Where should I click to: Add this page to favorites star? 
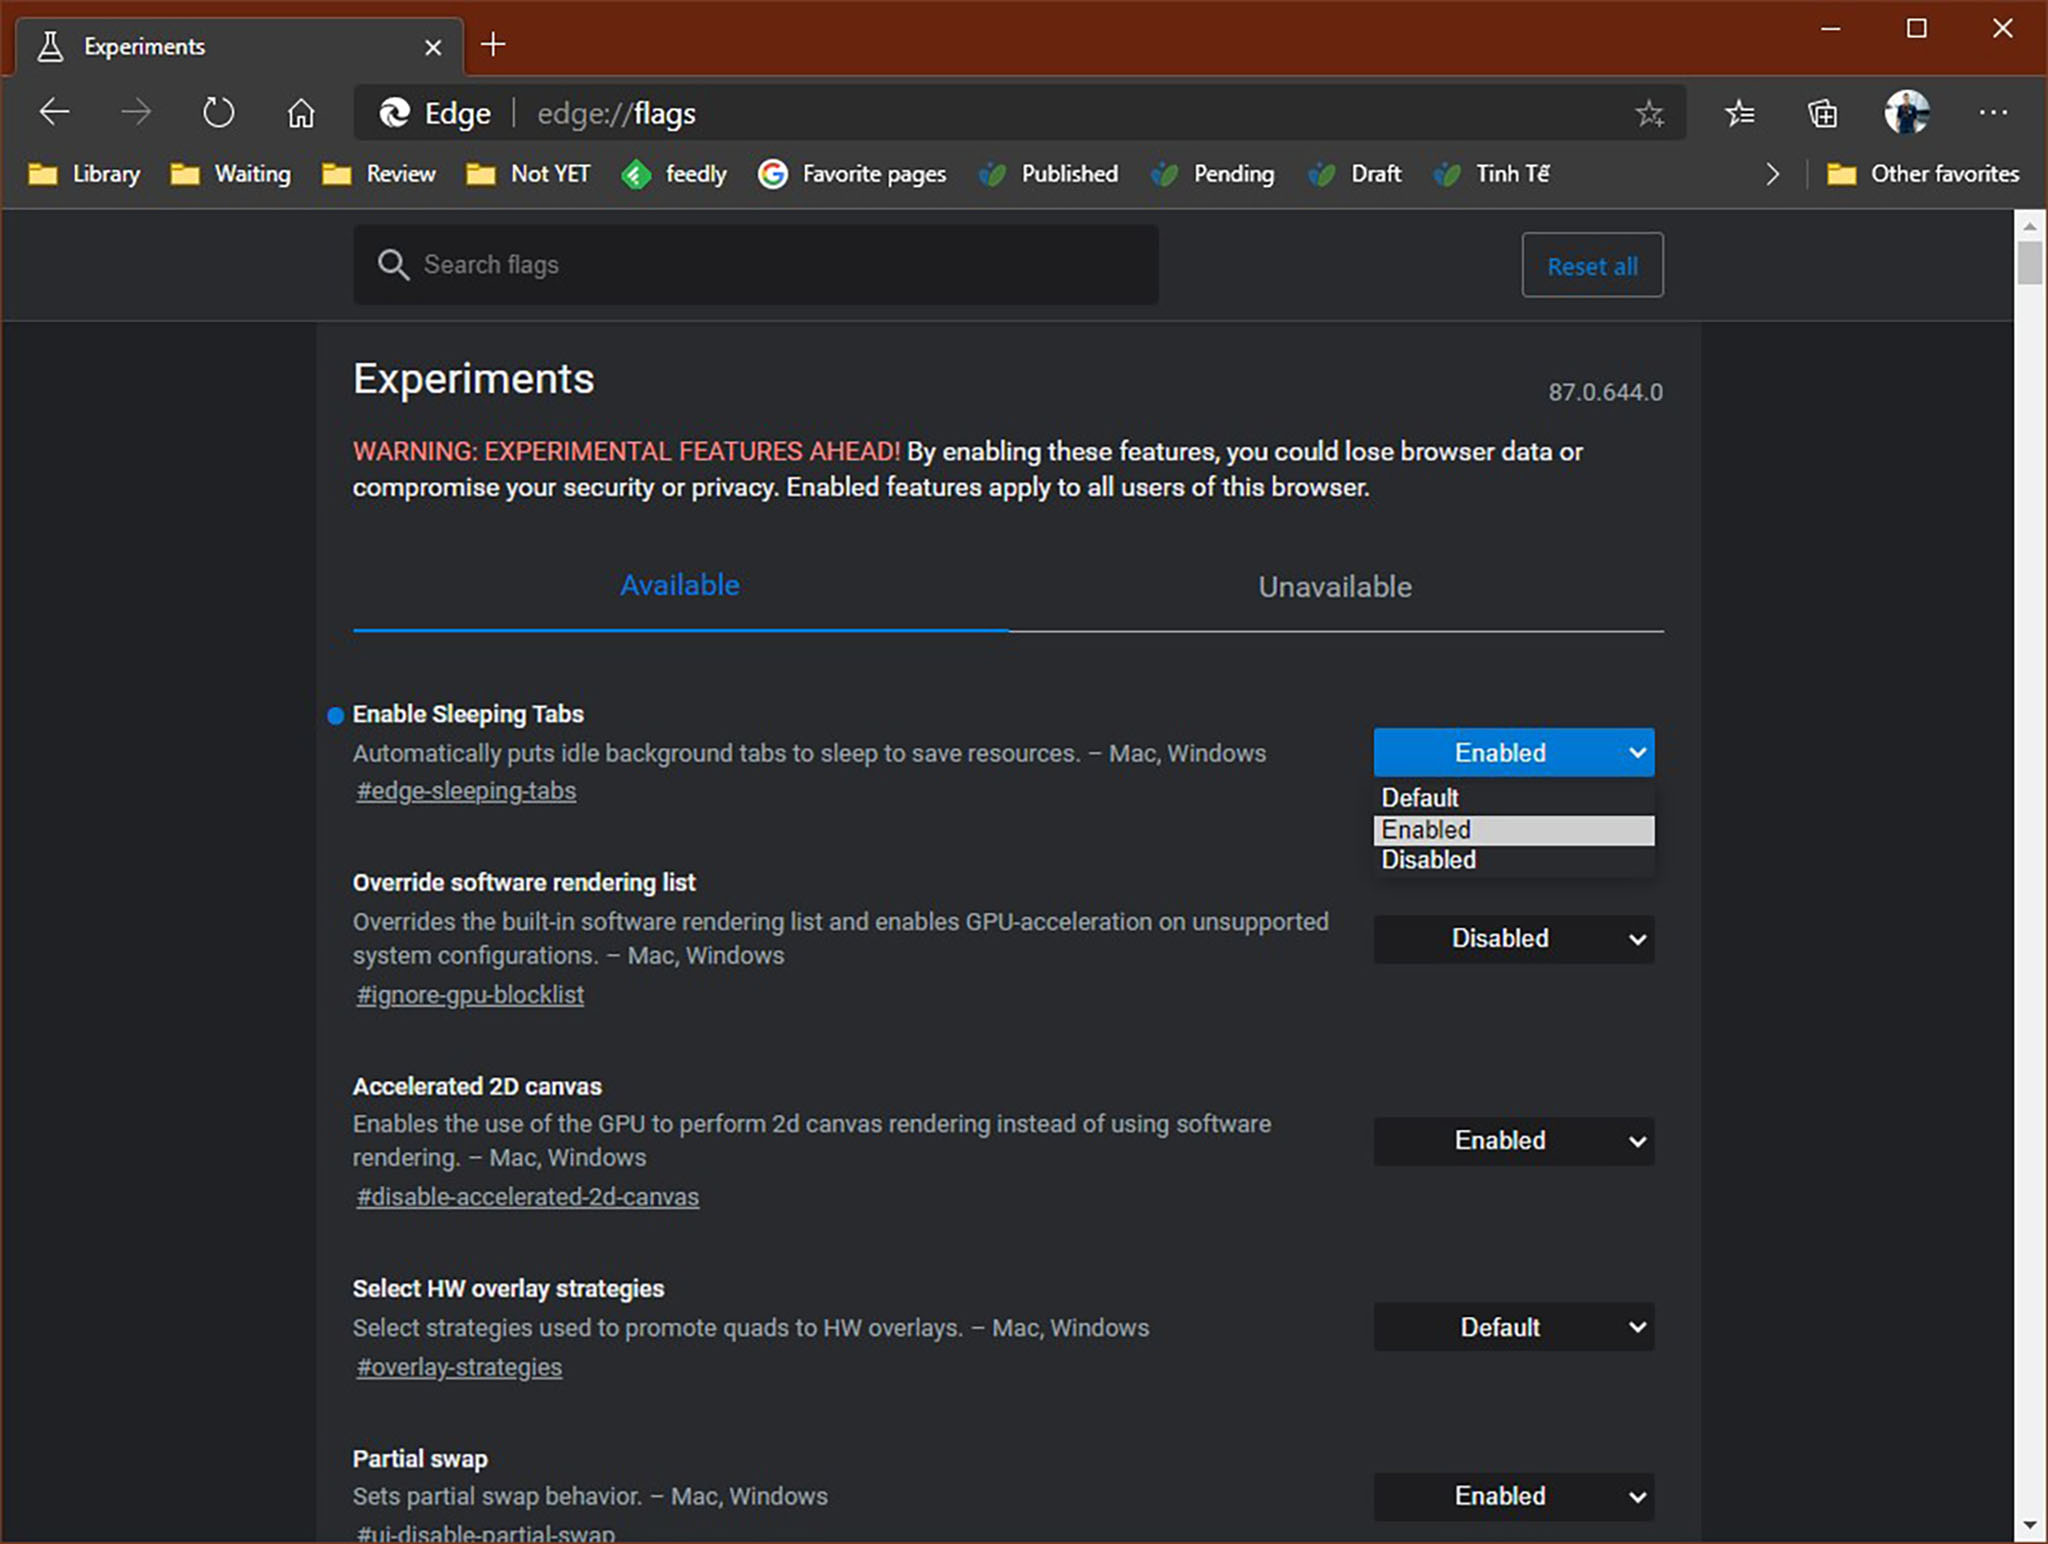1649,113
